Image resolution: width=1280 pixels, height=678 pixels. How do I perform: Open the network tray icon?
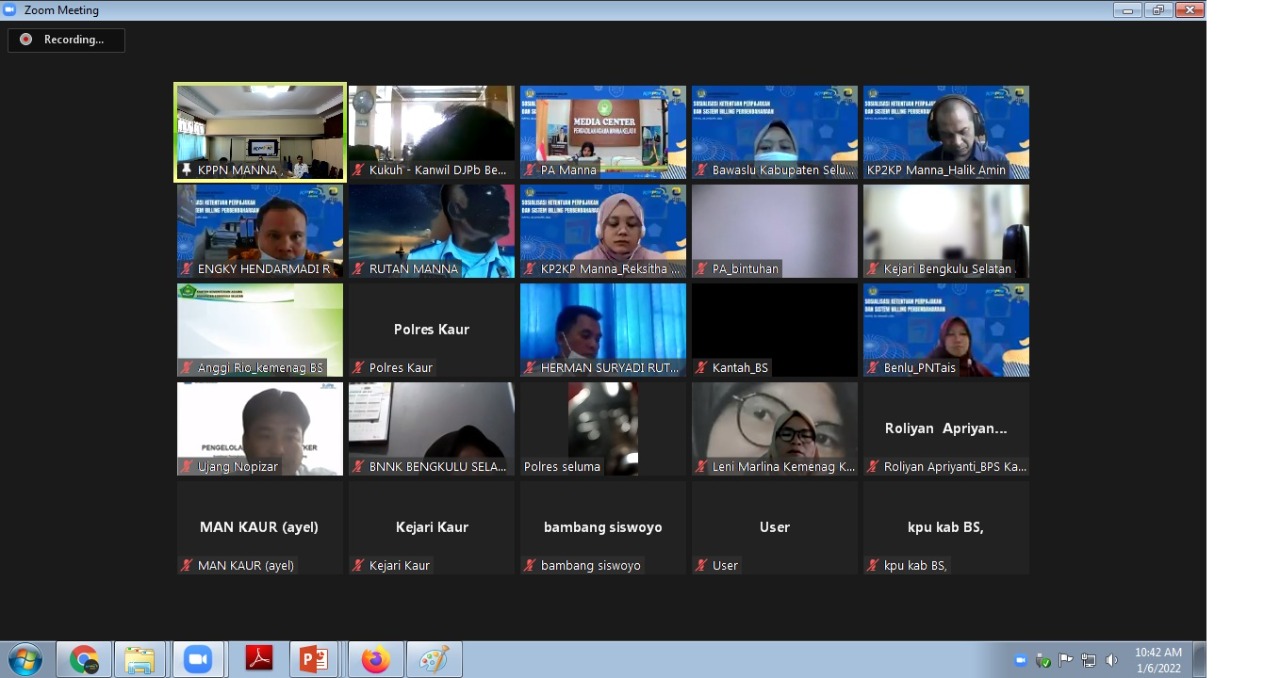(1088, 660)
